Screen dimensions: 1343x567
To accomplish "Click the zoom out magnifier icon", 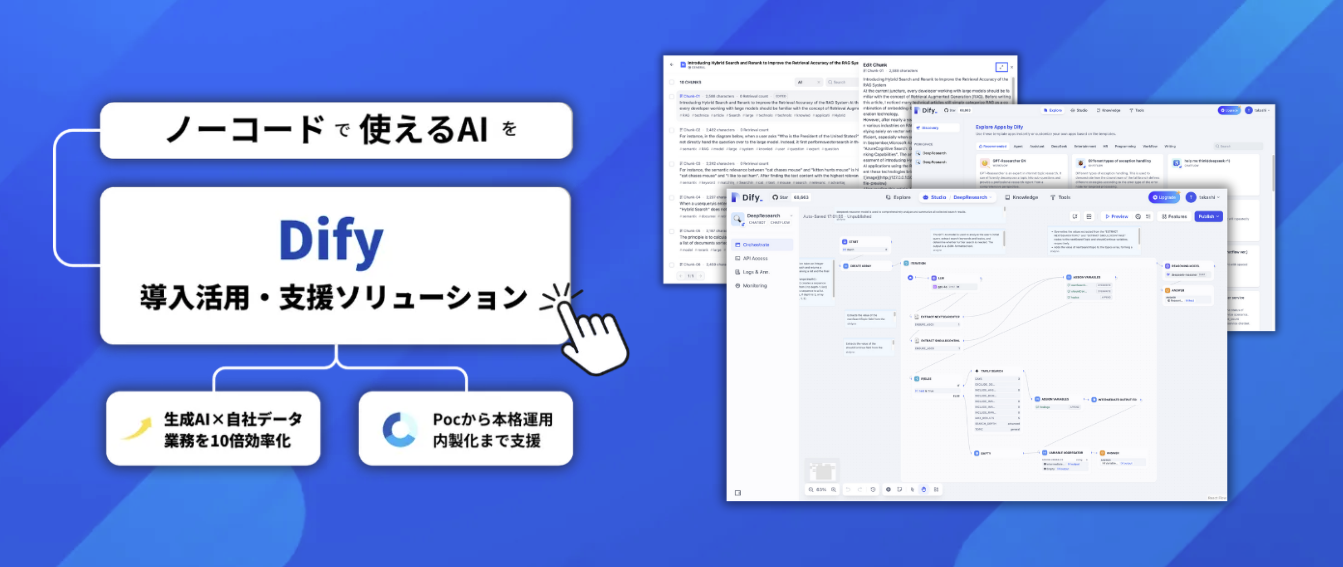I will pyautogui.click(x=812, y=489).
